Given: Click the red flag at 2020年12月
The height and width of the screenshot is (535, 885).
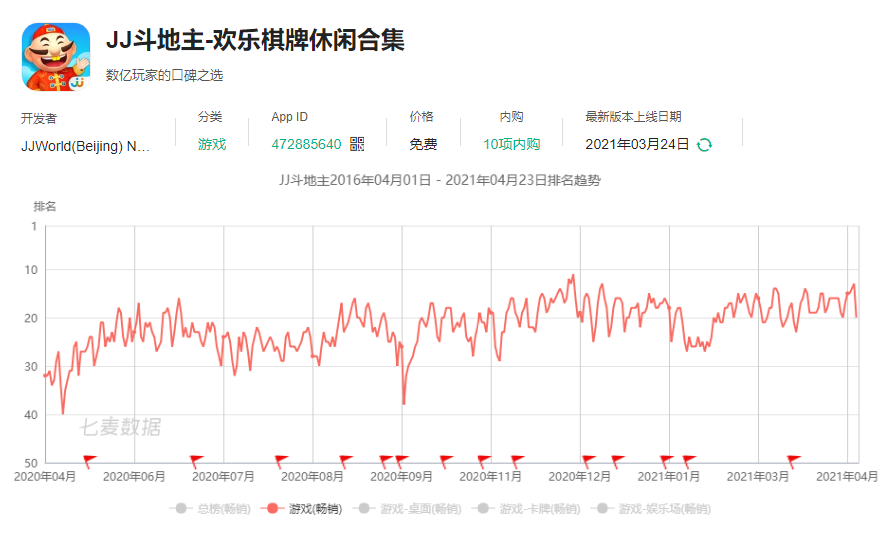Looking at the screenshot, I should pos(588,461).
